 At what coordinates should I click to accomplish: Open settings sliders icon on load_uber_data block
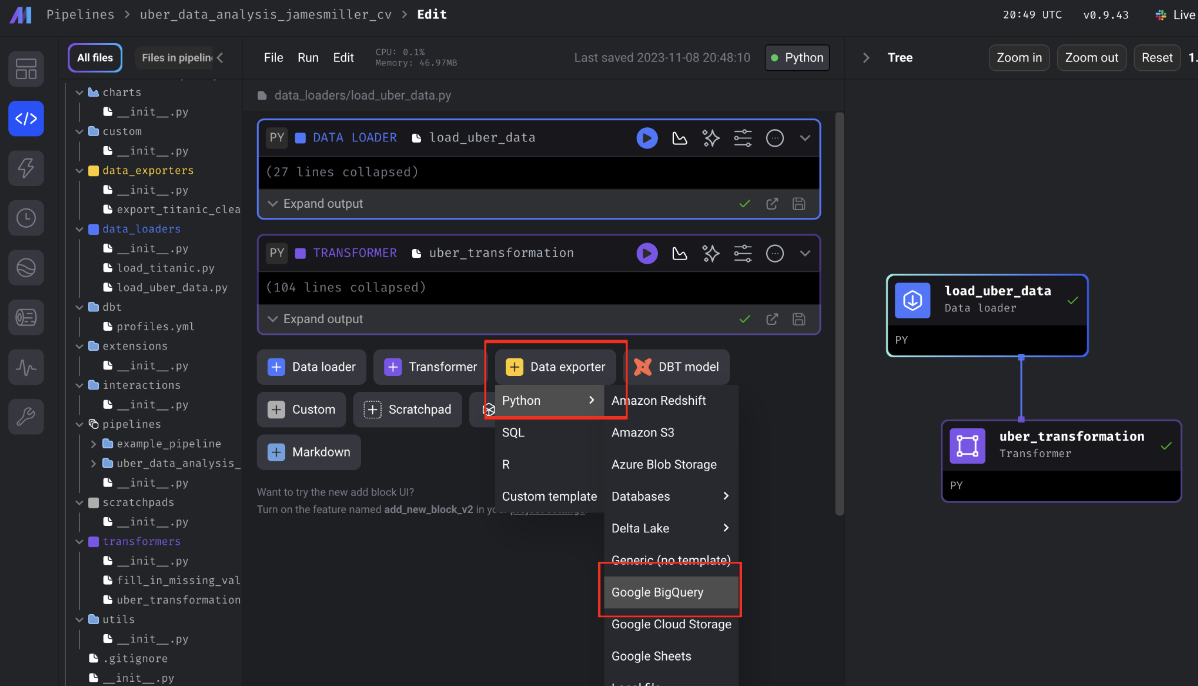click(x=743, y=138)
